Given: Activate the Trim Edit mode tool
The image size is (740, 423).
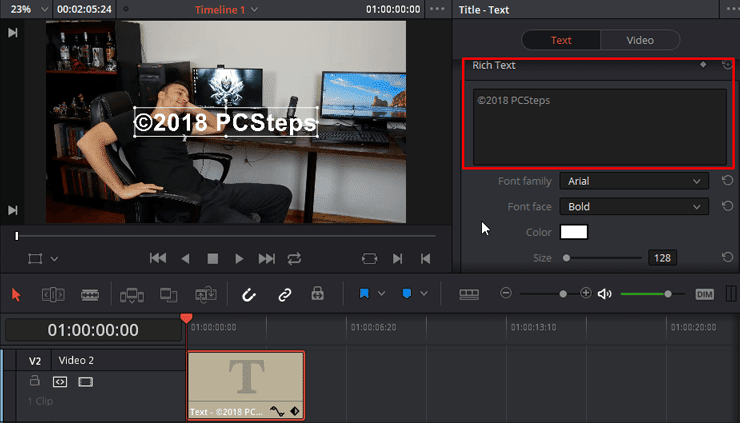Looking at the screenshot, I should pos(53,295).
